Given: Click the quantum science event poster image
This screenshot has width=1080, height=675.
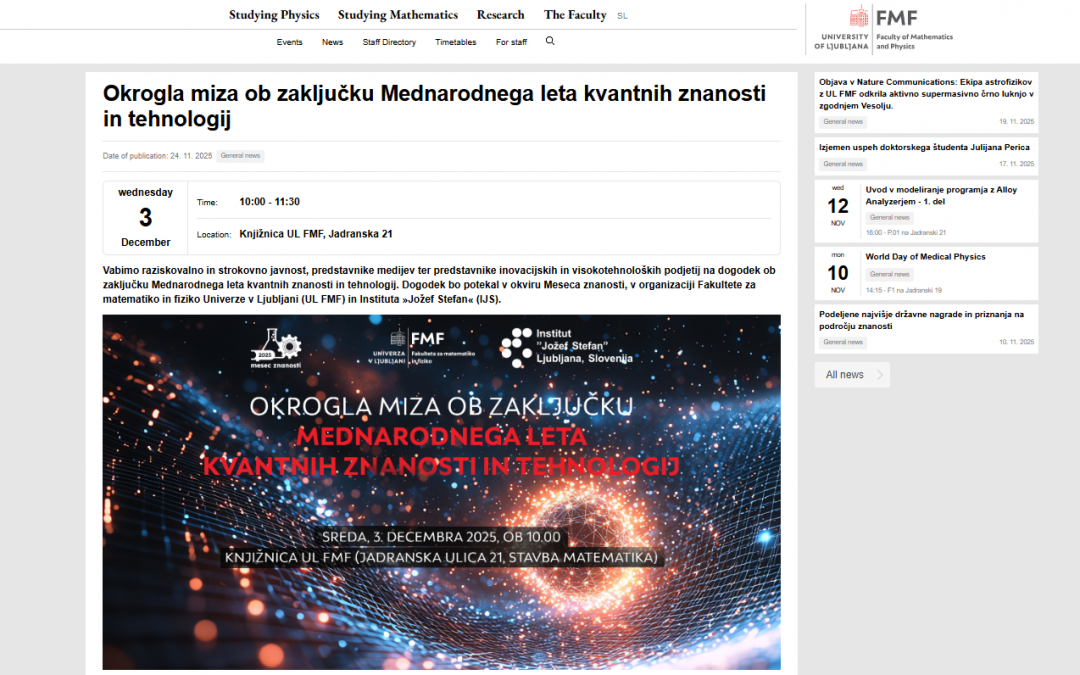Looking at the screenshot, I should pos(441,492).
